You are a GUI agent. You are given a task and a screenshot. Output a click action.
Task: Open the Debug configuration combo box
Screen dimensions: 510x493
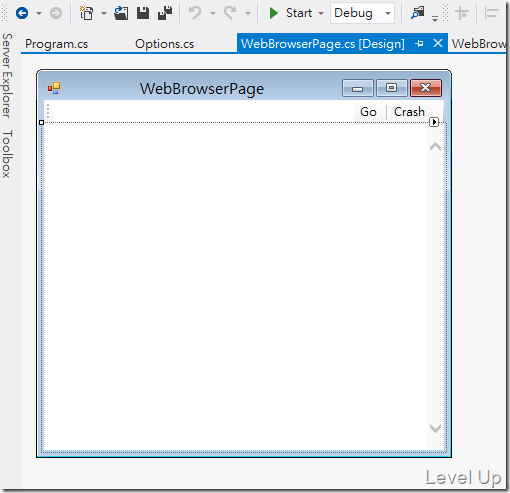pos(362,13)
